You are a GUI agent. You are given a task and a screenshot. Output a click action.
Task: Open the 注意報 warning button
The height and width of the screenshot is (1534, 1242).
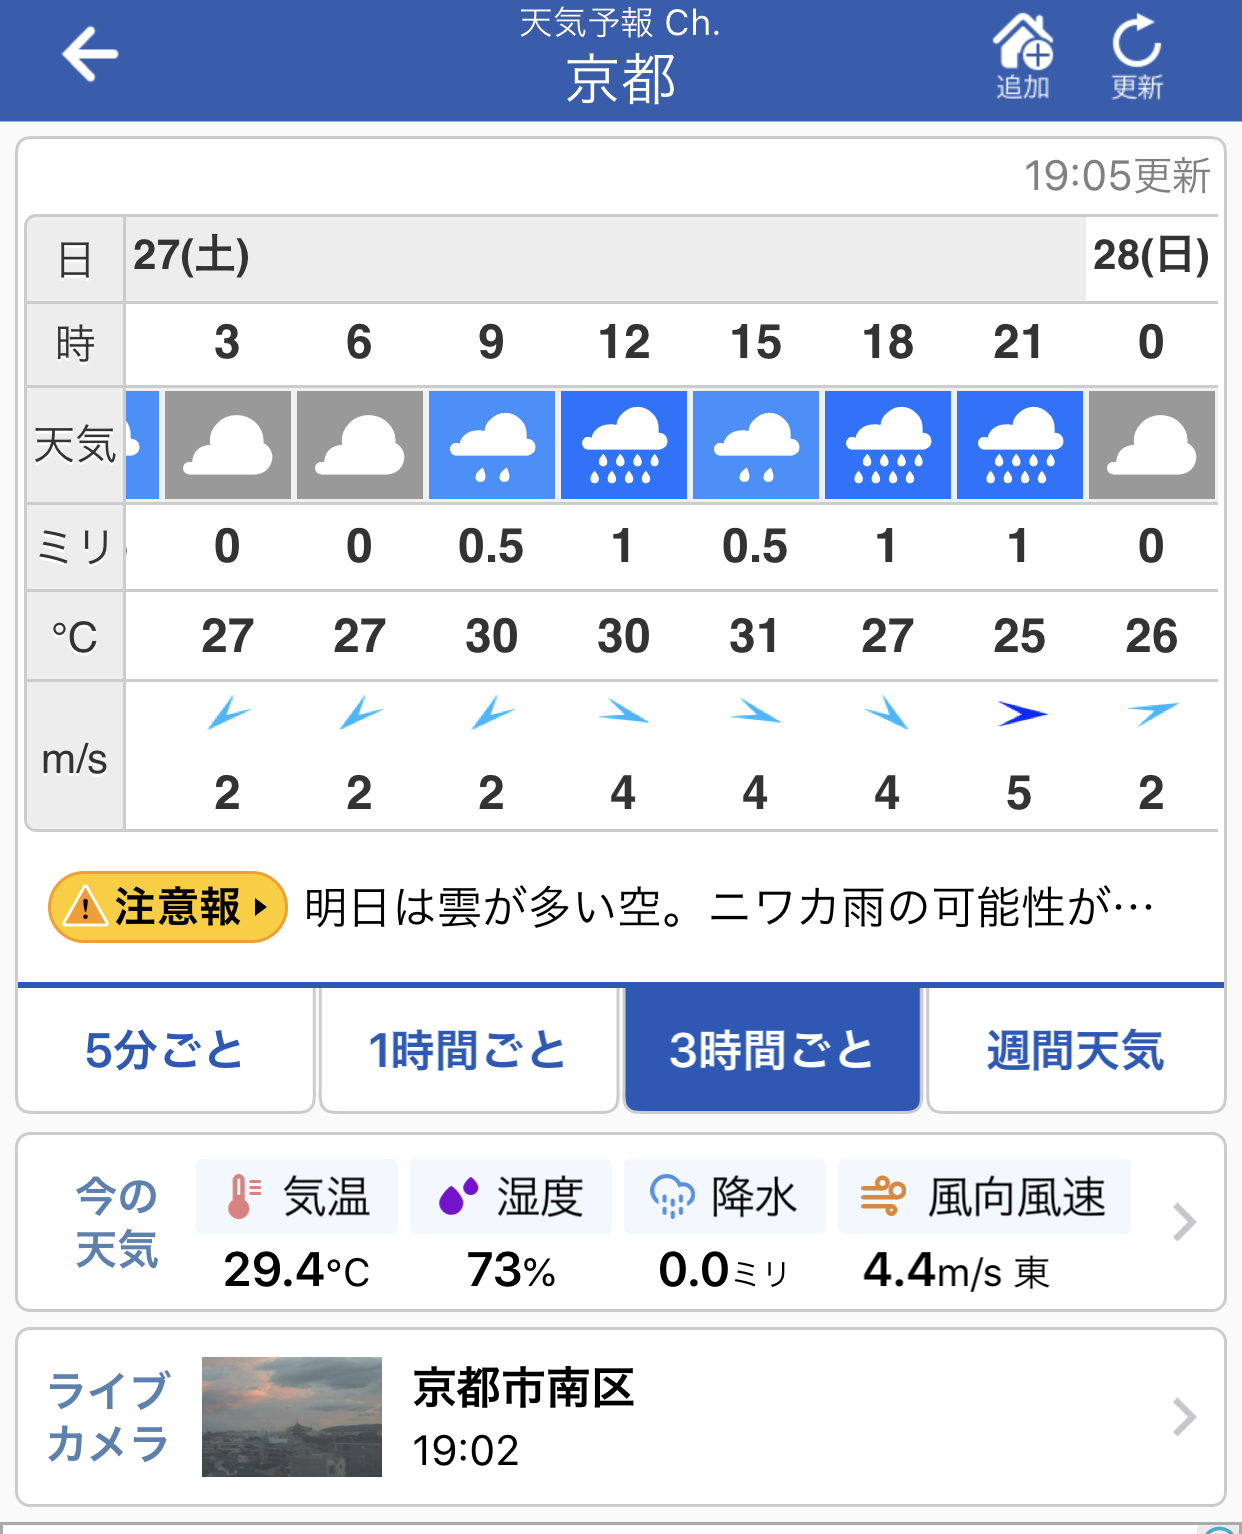(x=168, y=907)
